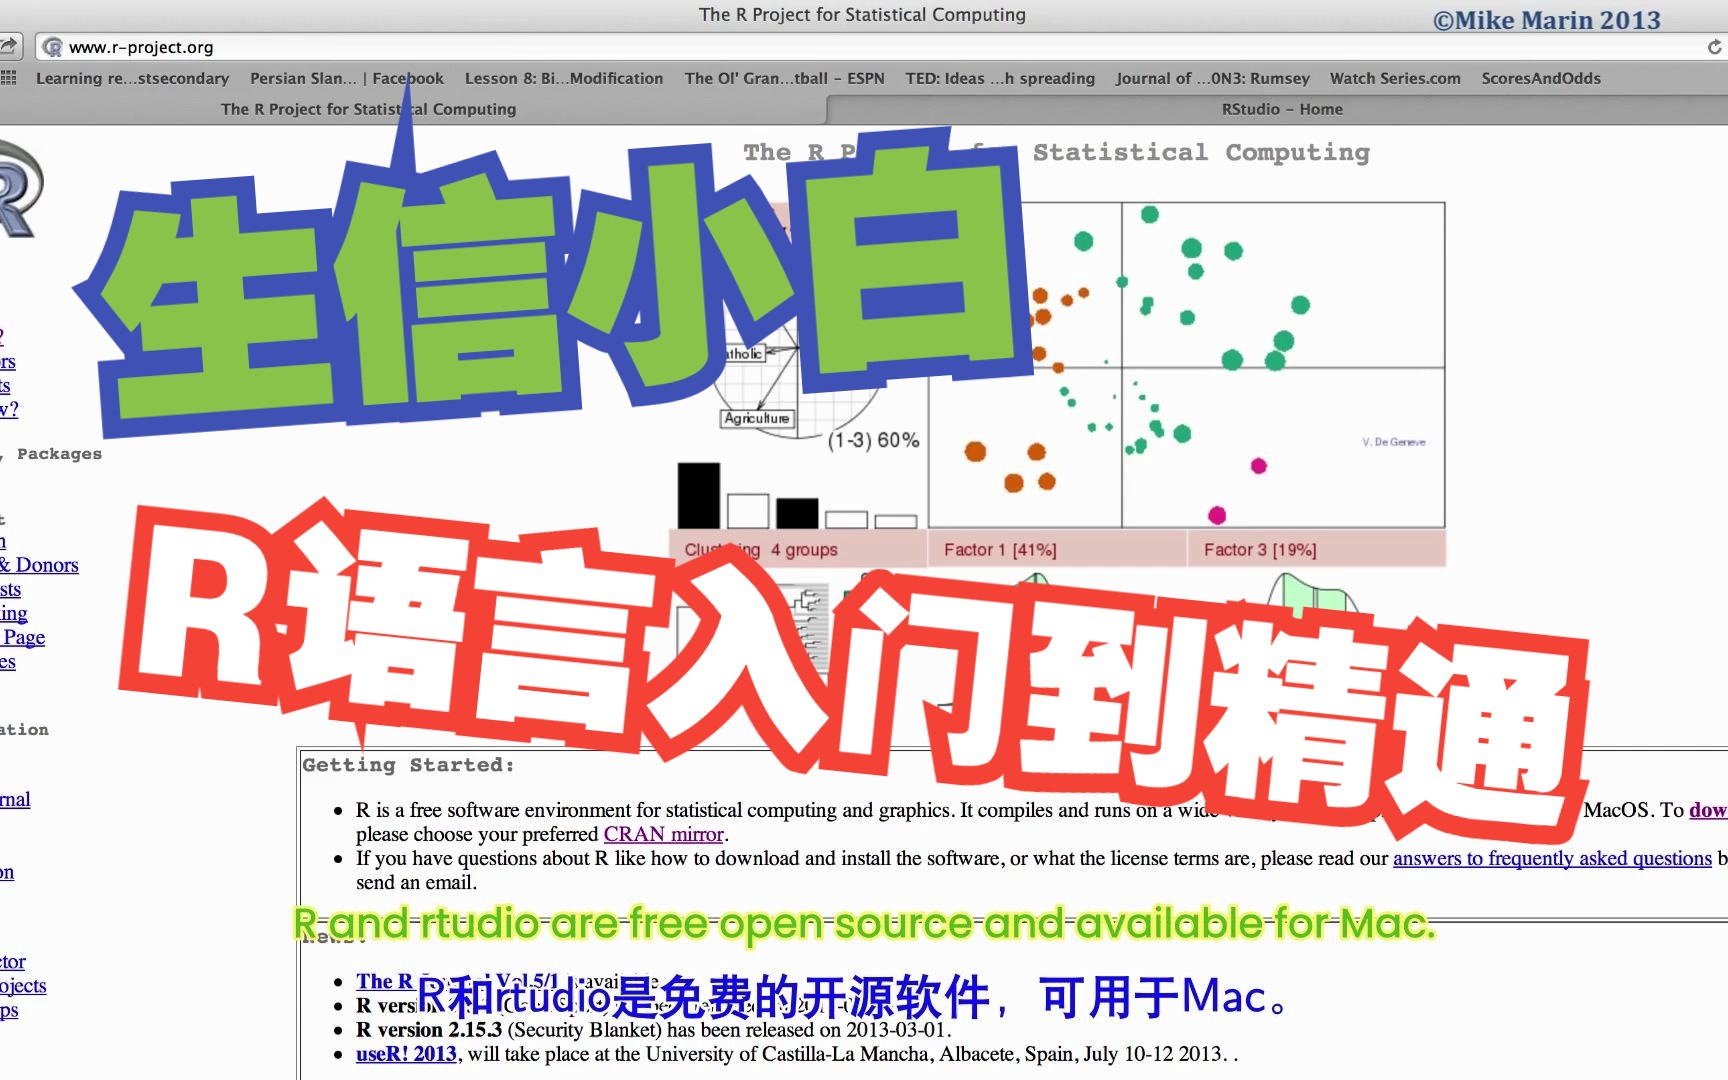The image size is (1728, 1080).
Task: Click the download link at the right edge
Action: coord(1710,810)
